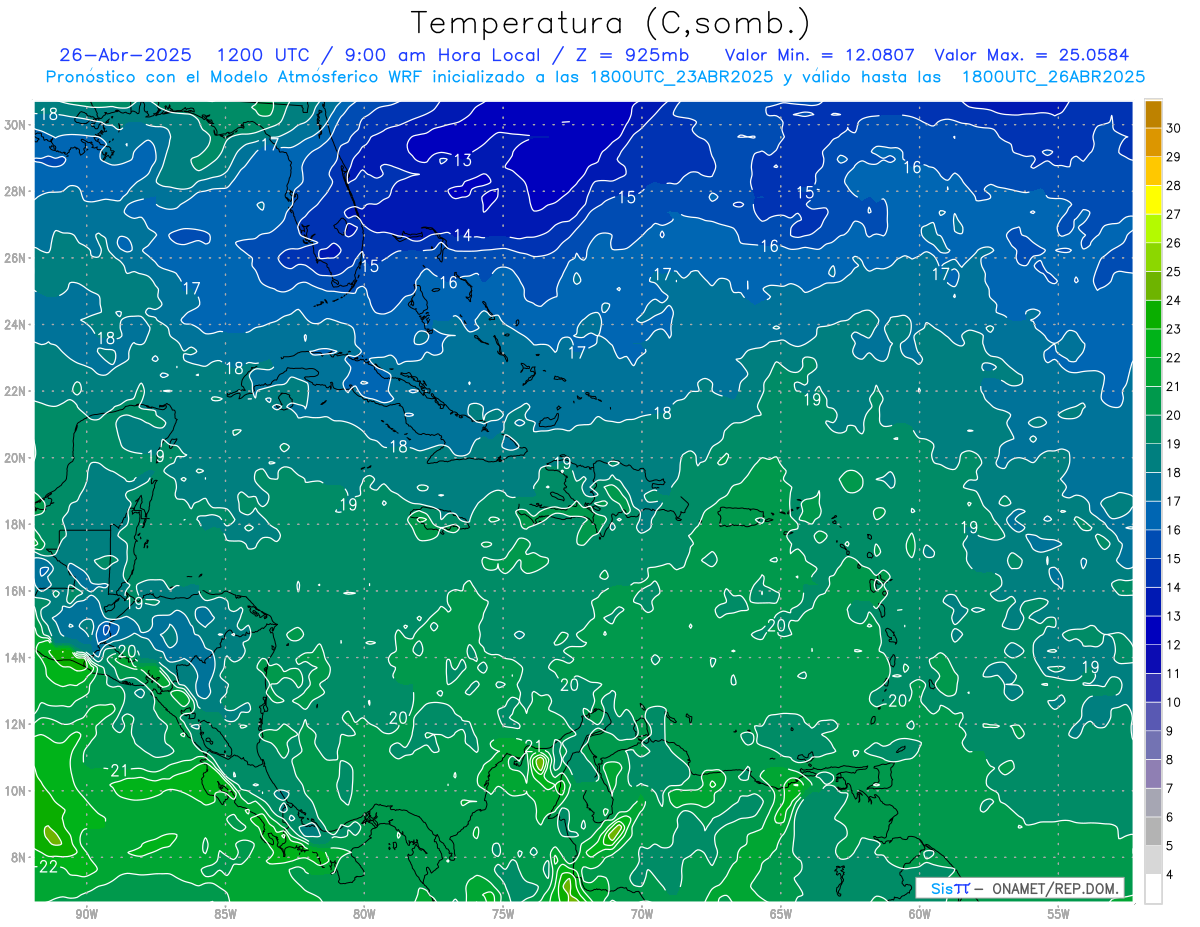Click the '30N' latitude axis label

(15, 125)
